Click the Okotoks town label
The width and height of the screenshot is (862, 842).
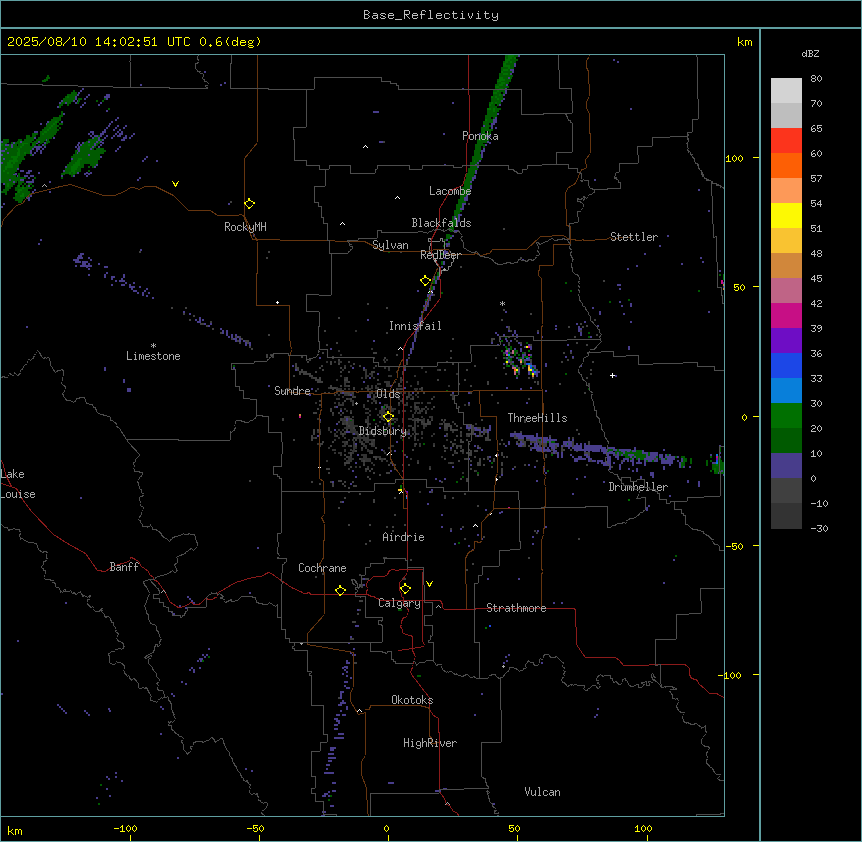point(412,700)
